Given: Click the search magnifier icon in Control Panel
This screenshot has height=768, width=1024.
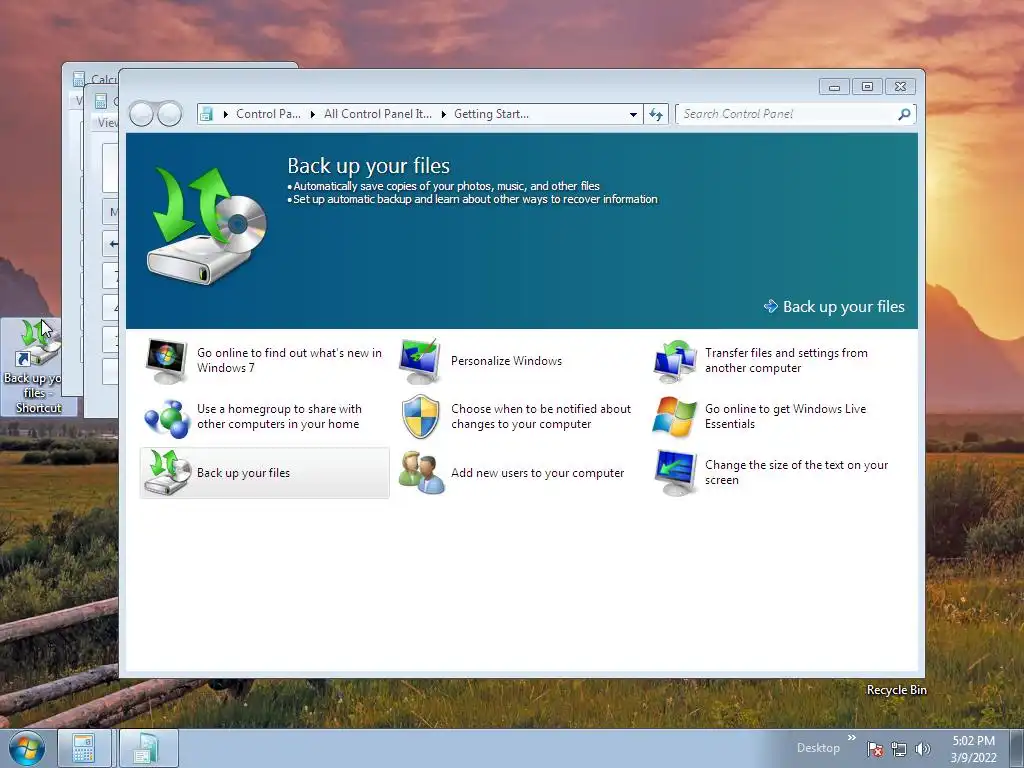Looking at the screenshot, I should point(904,114).
